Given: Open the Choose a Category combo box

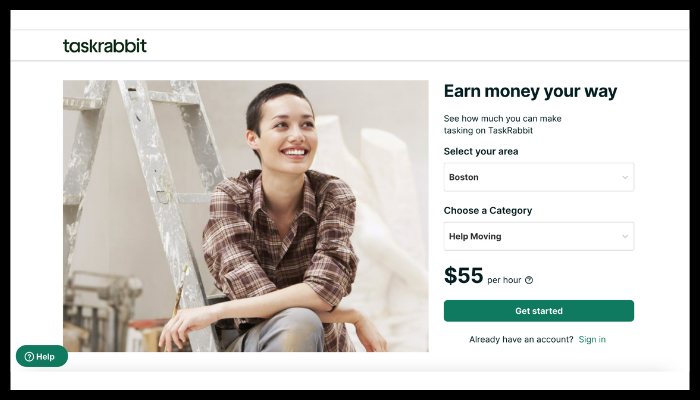Looking at the screenshot, I should 539,236.
